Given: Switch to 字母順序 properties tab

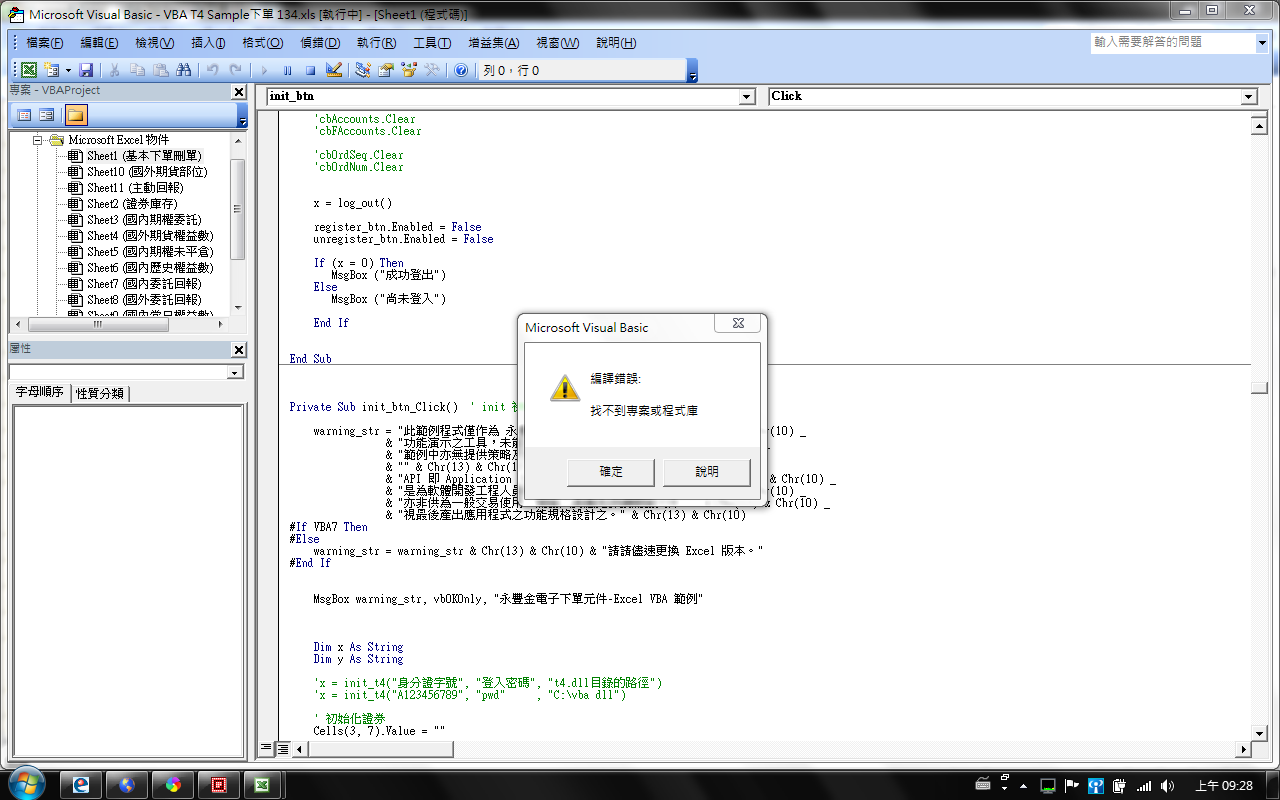Looking at the screenshot, I should click(40, 392).
